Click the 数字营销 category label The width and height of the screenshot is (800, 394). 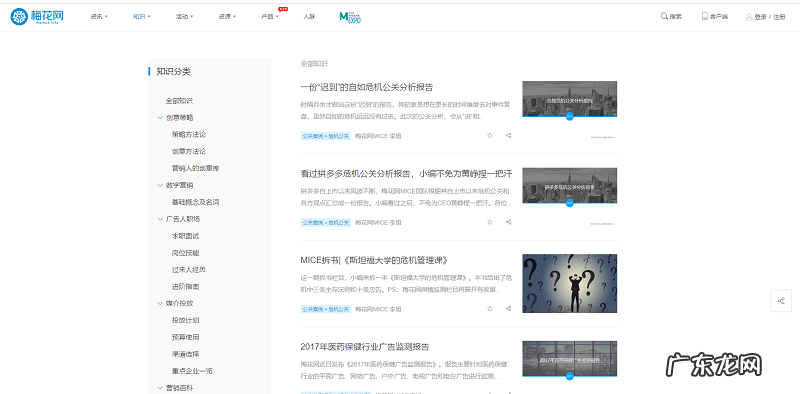click(180, 185)
